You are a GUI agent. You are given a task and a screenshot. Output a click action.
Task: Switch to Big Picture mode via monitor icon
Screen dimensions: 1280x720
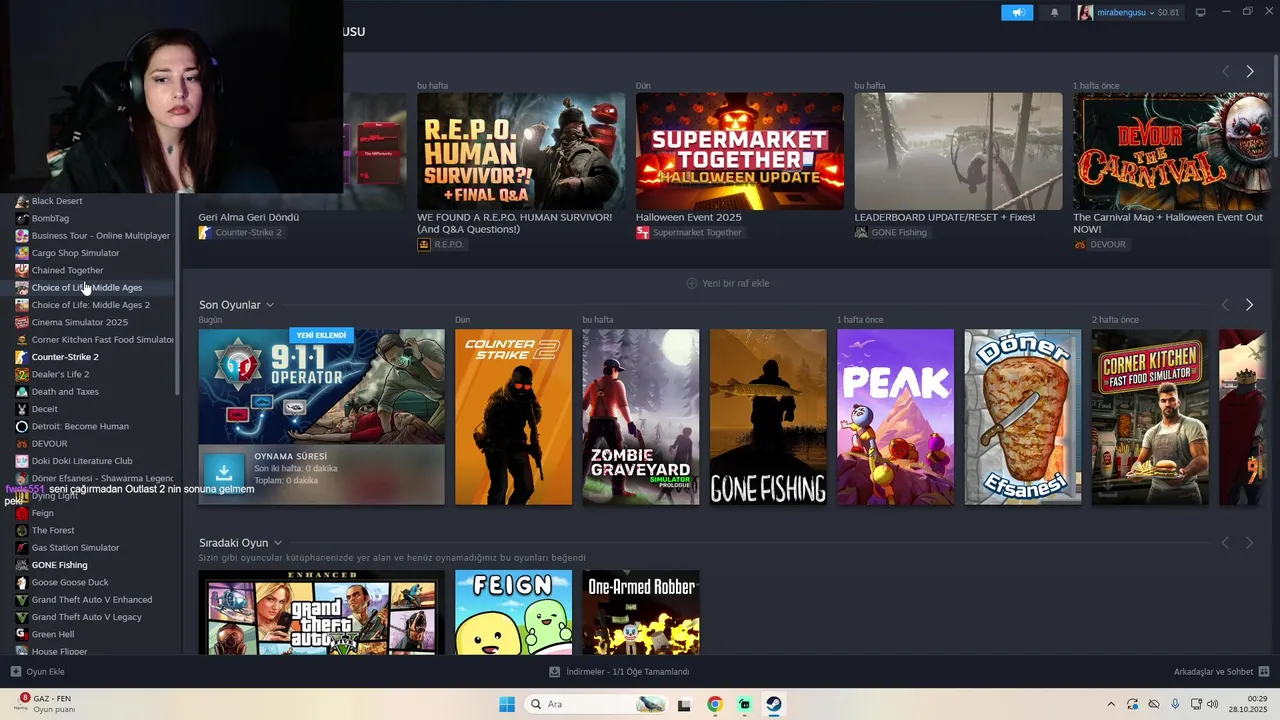1200,13
